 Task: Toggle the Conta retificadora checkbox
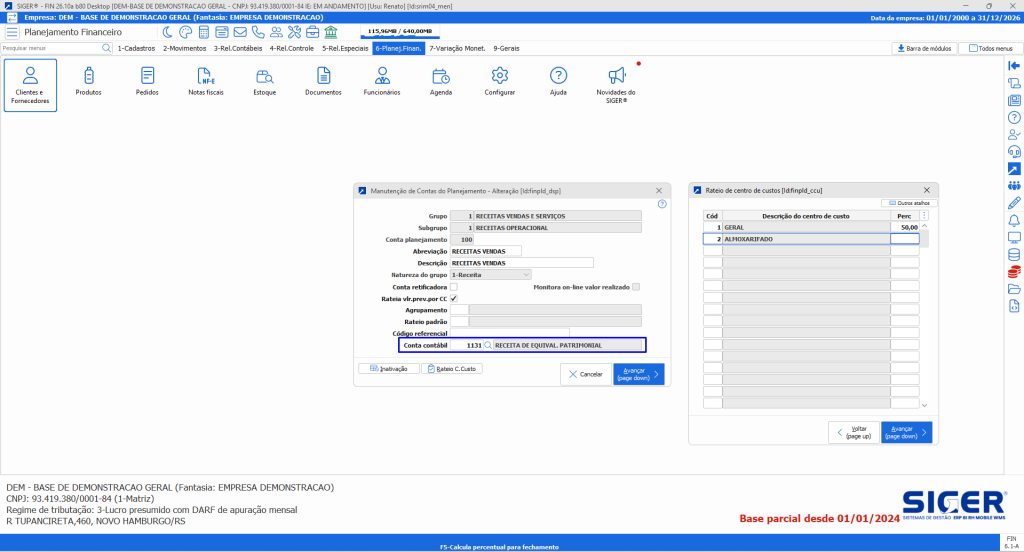454,287
